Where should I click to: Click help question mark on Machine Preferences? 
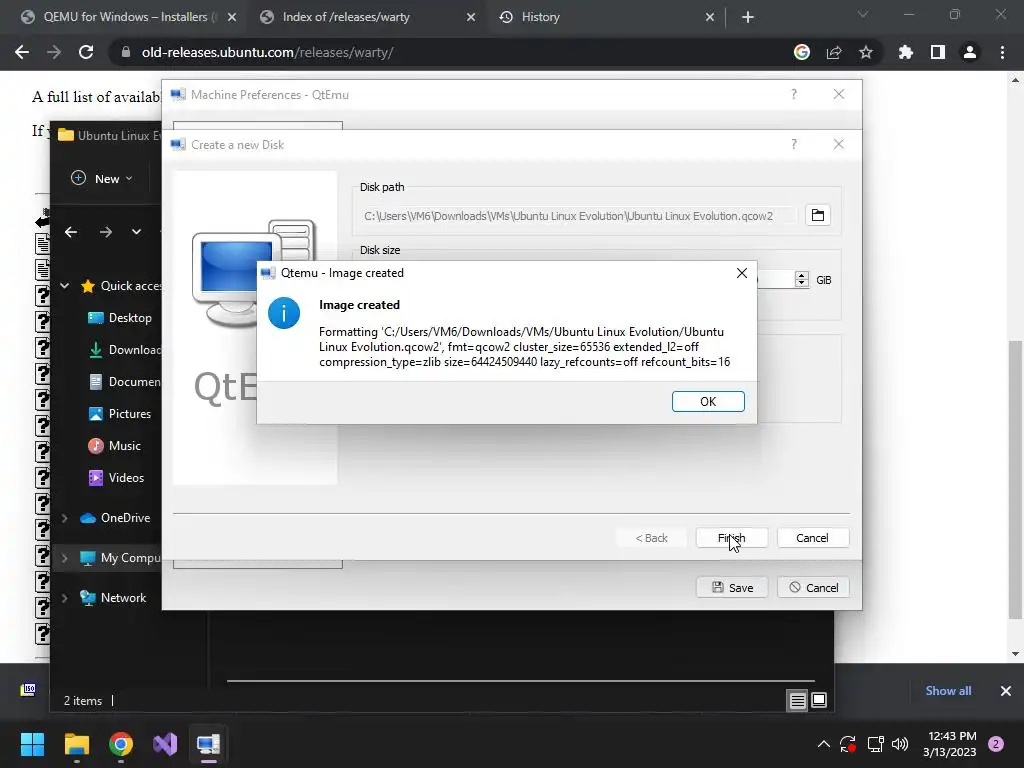click(x=794, y=95)
